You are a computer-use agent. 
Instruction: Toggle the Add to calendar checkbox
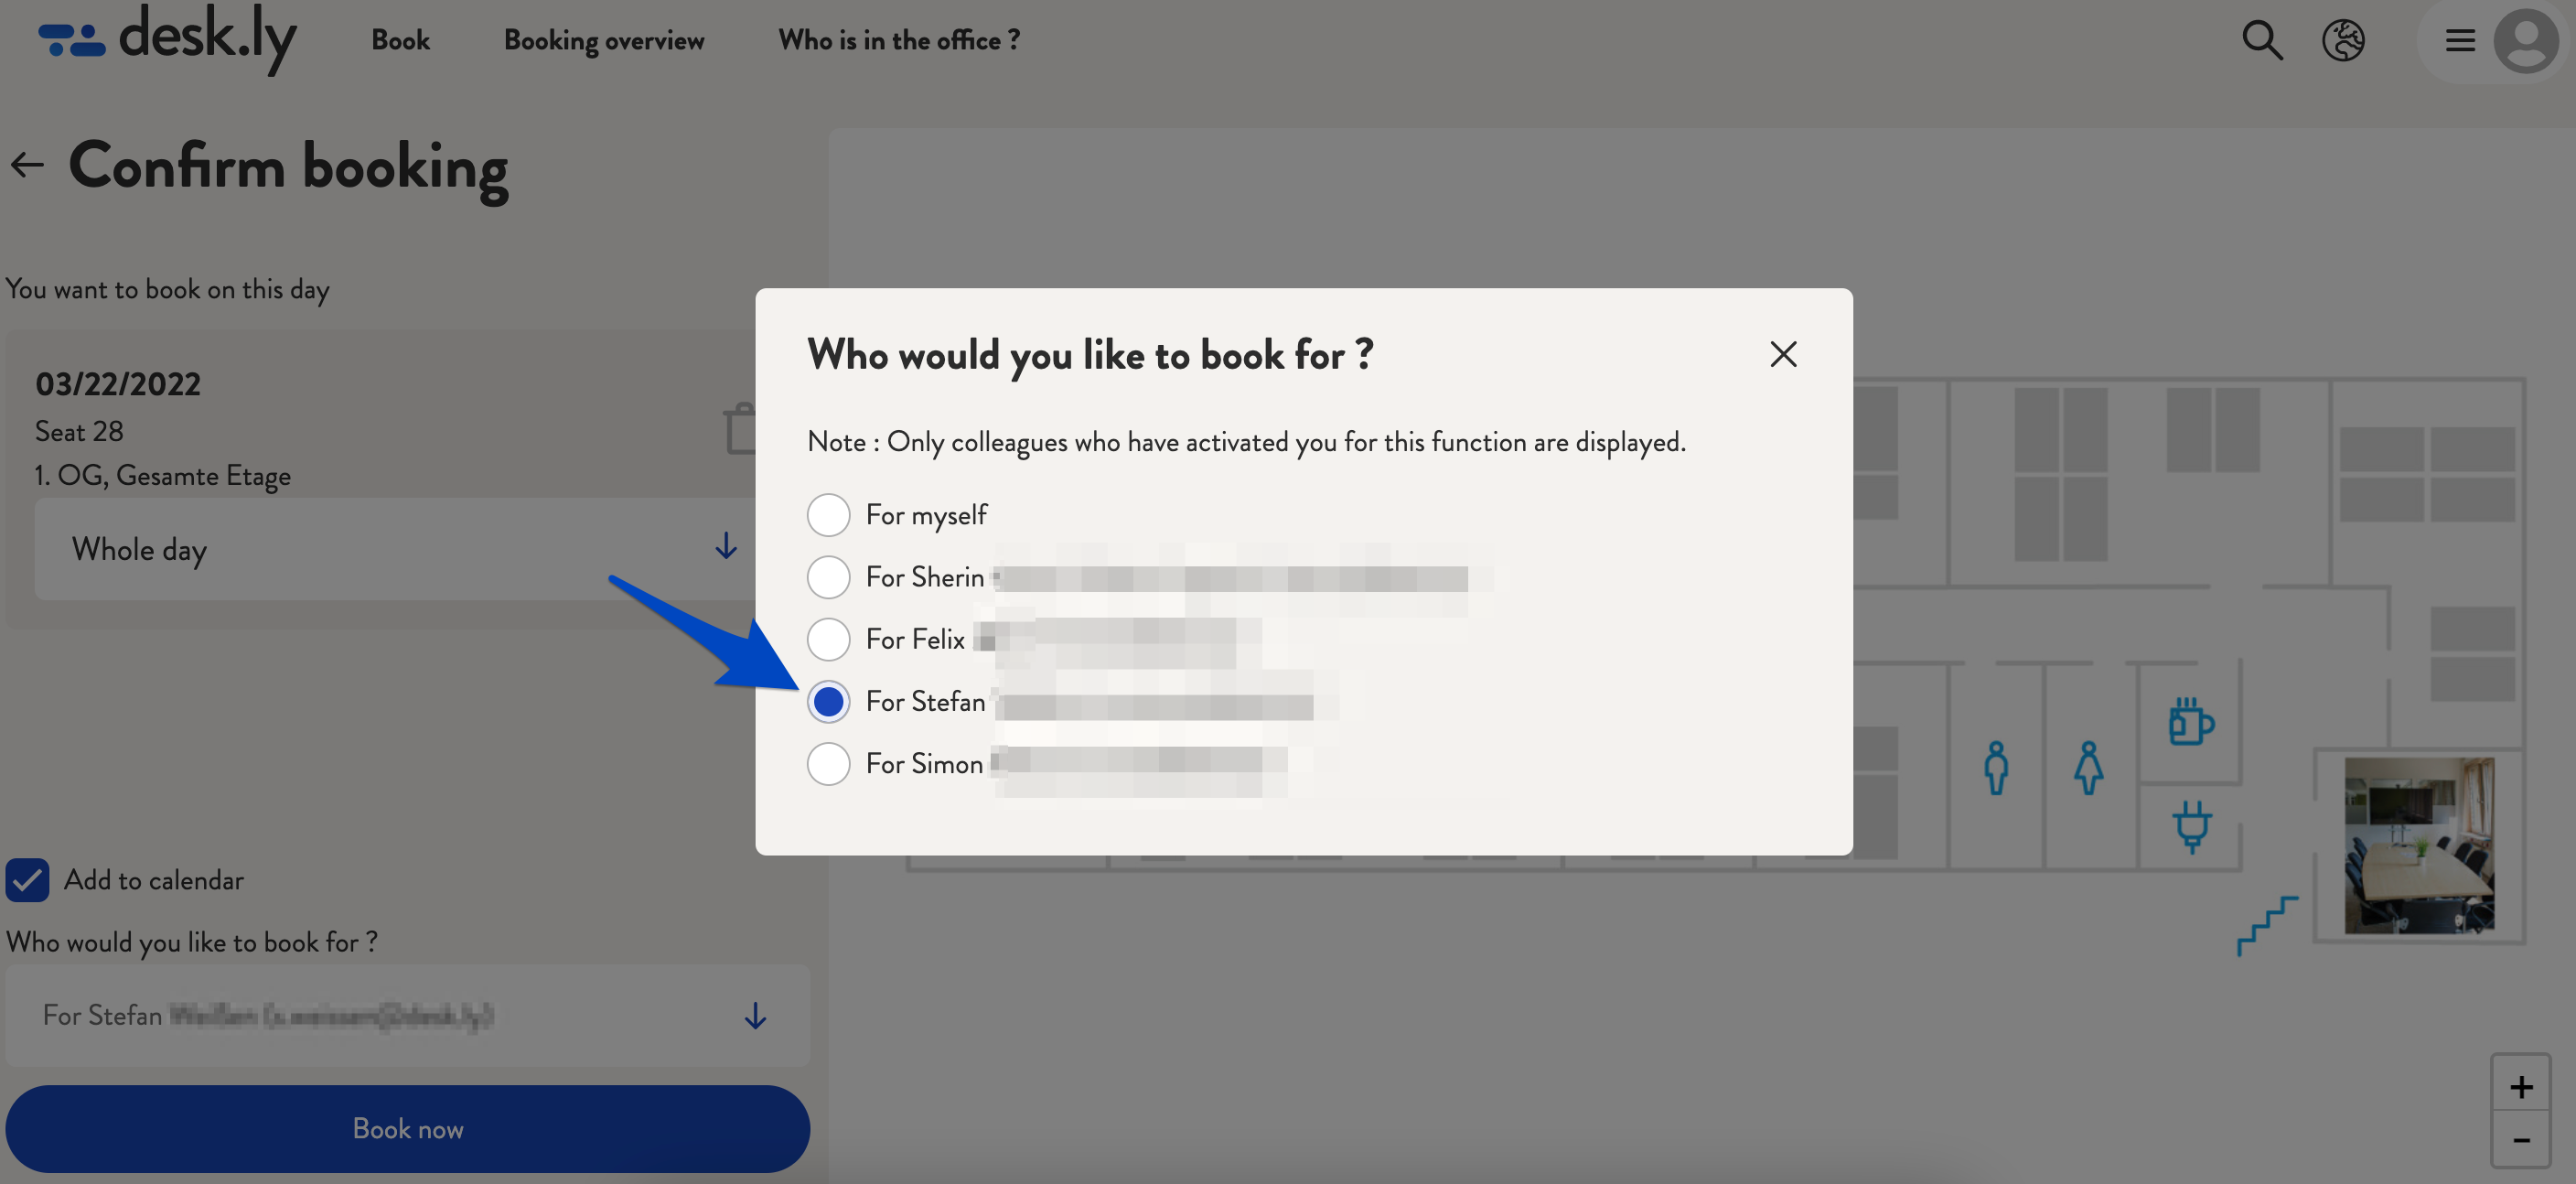click(x=28, y=878)
